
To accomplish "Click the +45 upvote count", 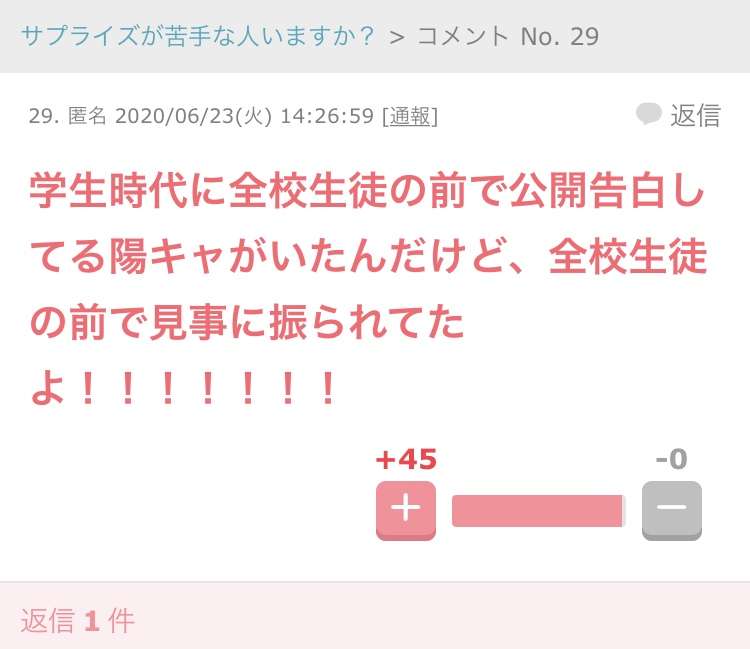I will click(406, 459).
